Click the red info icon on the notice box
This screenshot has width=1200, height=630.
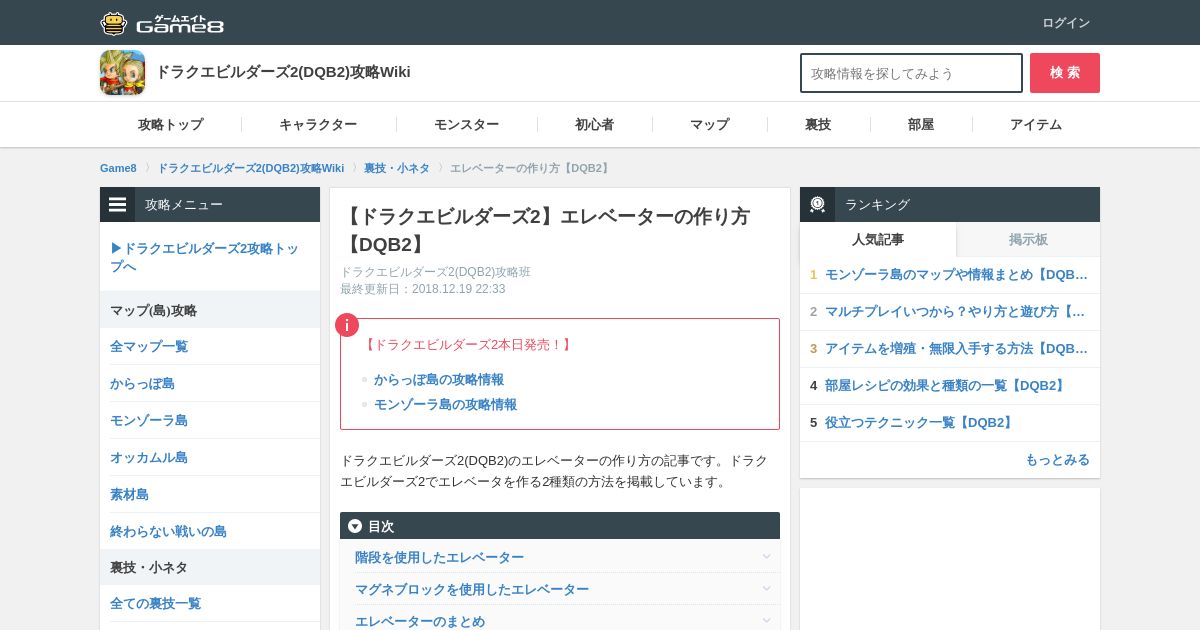[347, 325]
